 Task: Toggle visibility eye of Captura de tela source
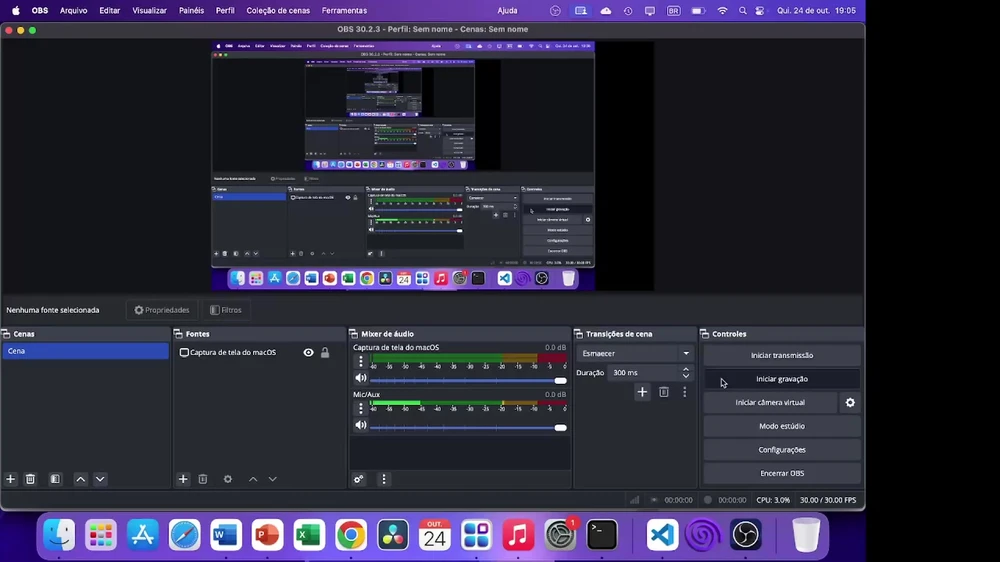pos(309,352)
